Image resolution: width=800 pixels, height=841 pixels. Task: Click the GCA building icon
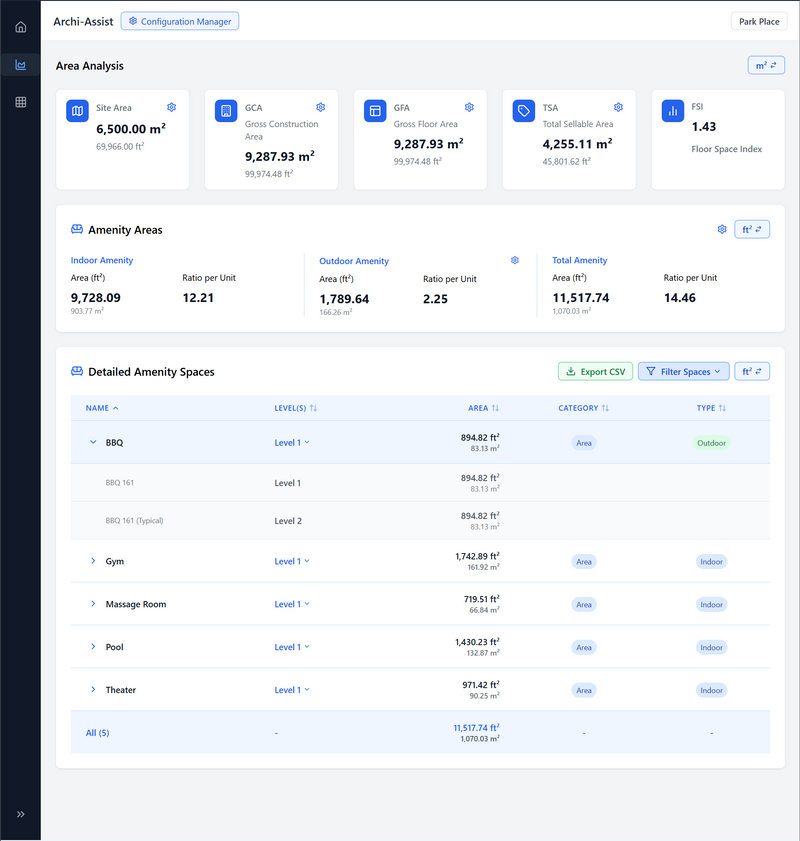[226, 111]
